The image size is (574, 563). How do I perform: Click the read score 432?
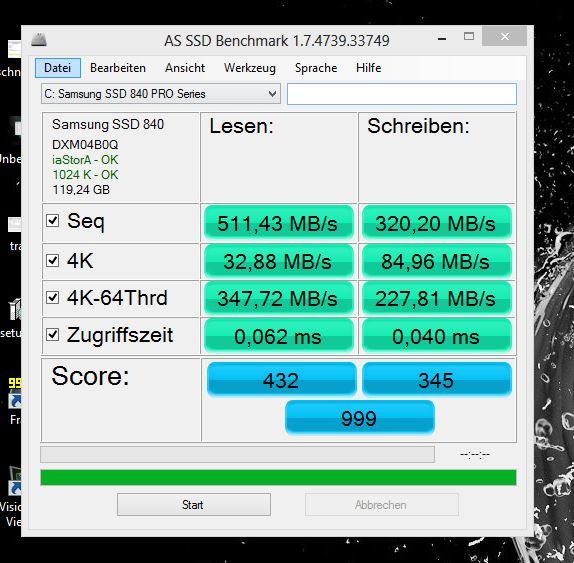(281, 379)
